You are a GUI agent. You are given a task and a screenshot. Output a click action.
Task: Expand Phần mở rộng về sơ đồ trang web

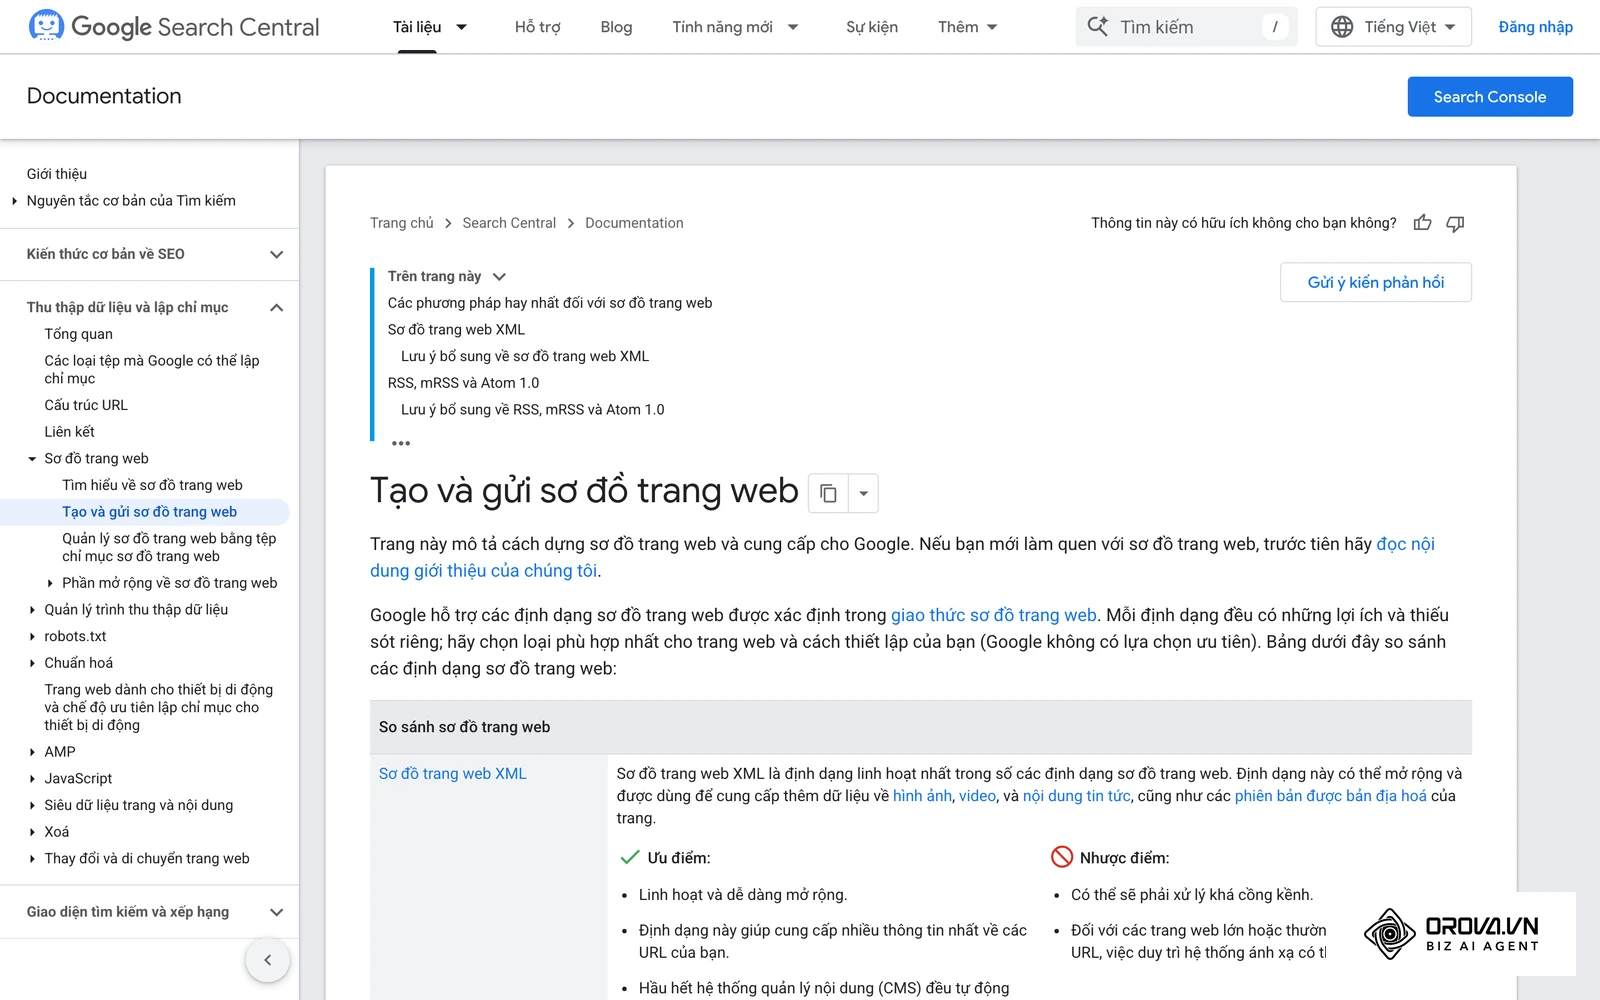pos(50,583)
